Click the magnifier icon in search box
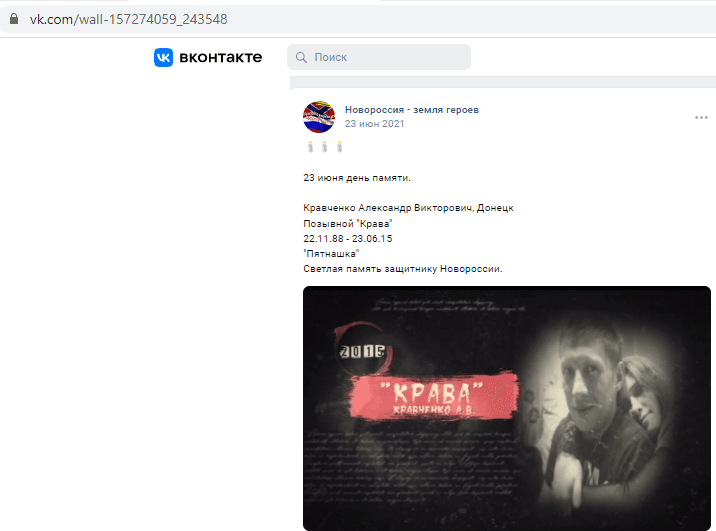The width and height of the screenshot is (716, 531). [x=301, y=57]
